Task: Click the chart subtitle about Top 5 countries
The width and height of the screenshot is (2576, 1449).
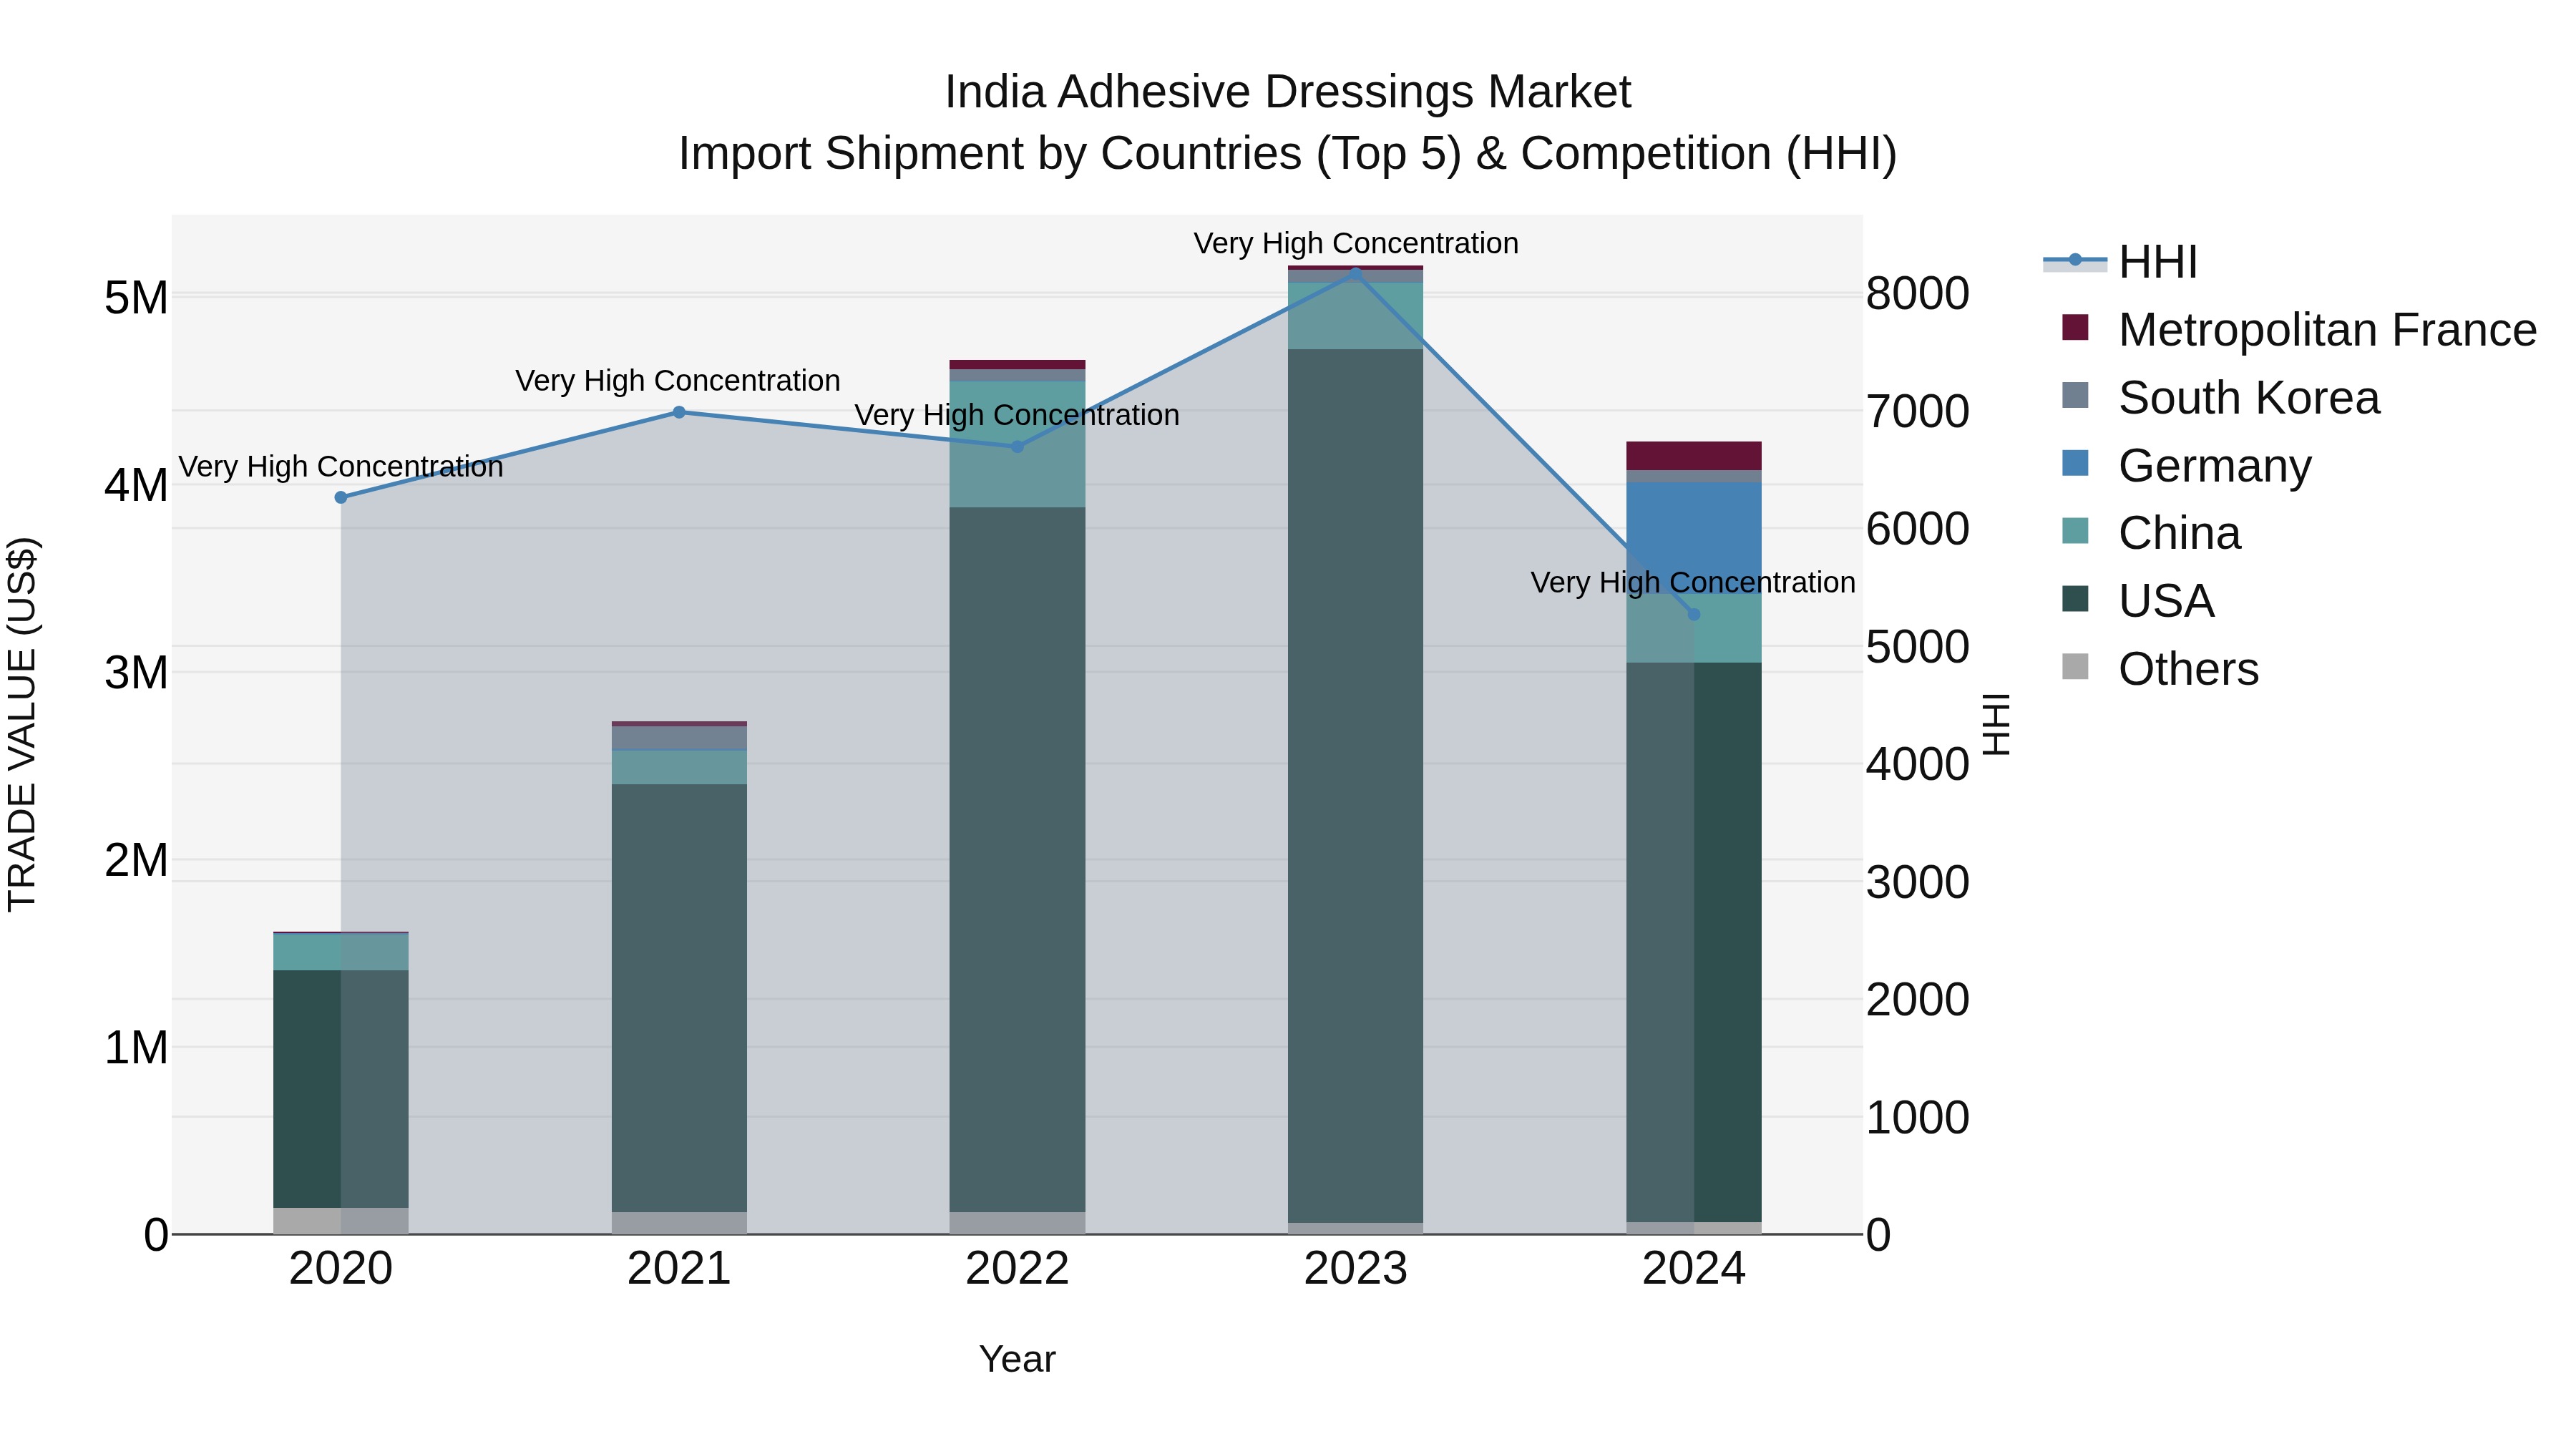Action: point(1288,154)
